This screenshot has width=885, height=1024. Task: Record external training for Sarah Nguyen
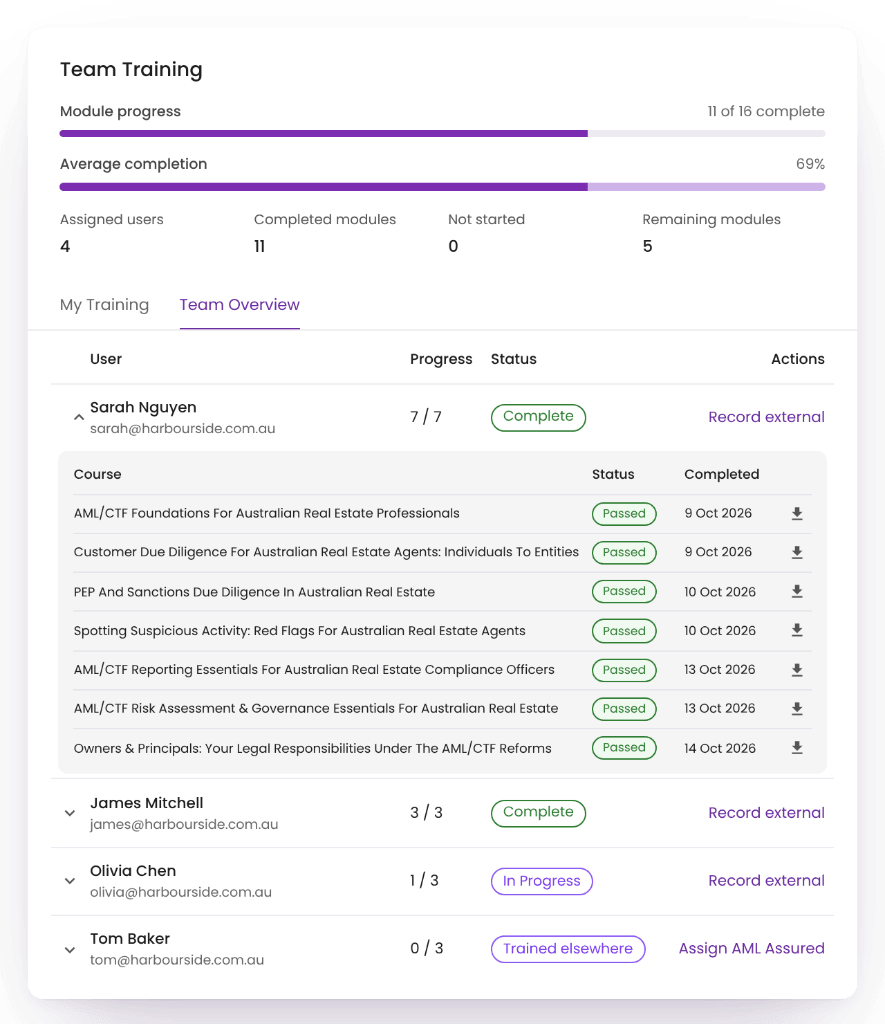(x=766, y=417)
